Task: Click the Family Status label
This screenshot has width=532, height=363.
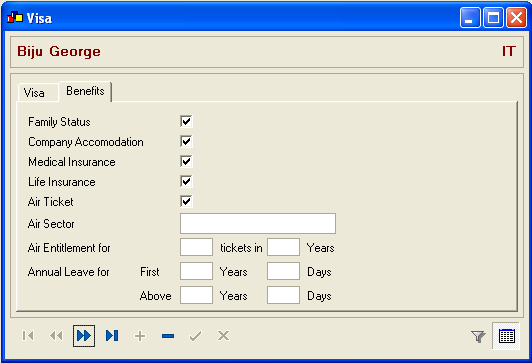Action: click(59, 122)
